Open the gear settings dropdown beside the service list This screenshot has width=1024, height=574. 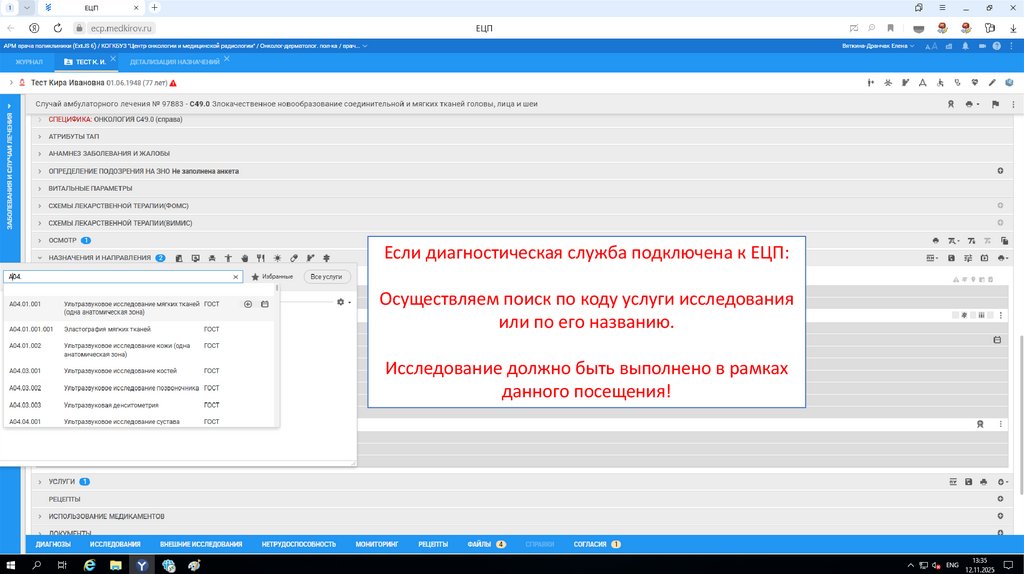pyautogui.click(x=343, y=302)
